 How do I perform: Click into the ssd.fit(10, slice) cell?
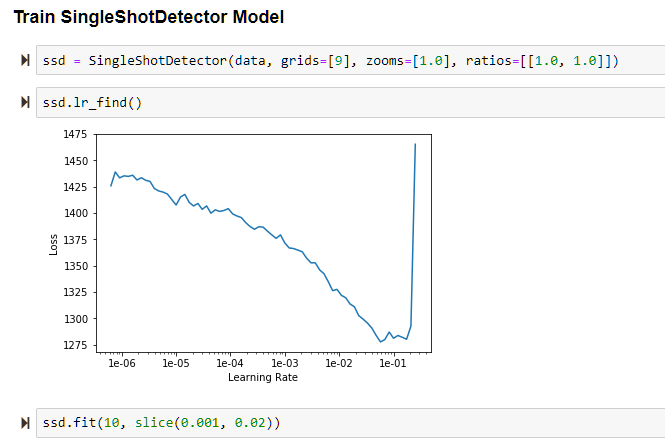pyautogui.click(x=350, y=423)
